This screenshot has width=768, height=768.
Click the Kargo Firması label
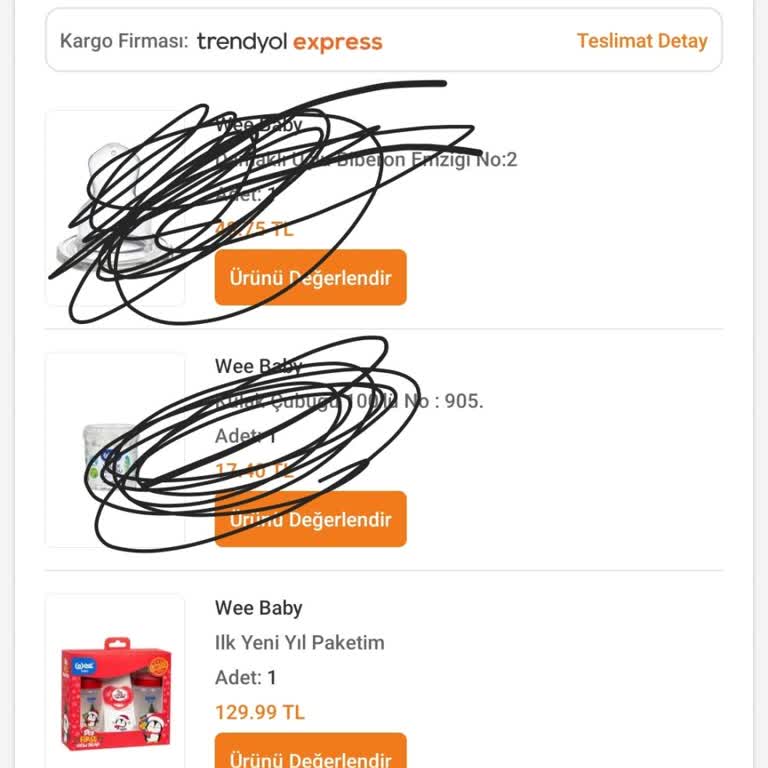pyautogui.click(x=124, y=41)
